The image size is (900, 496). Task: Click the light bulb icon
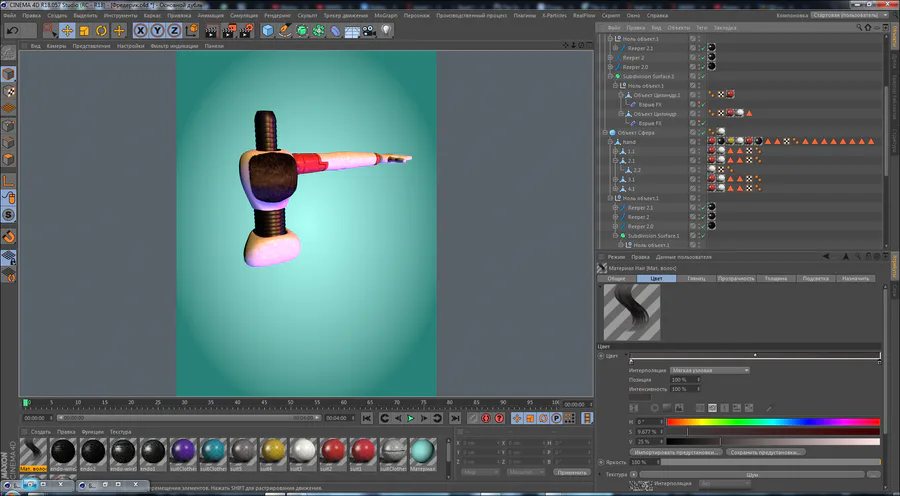click(x=387, y=31)
